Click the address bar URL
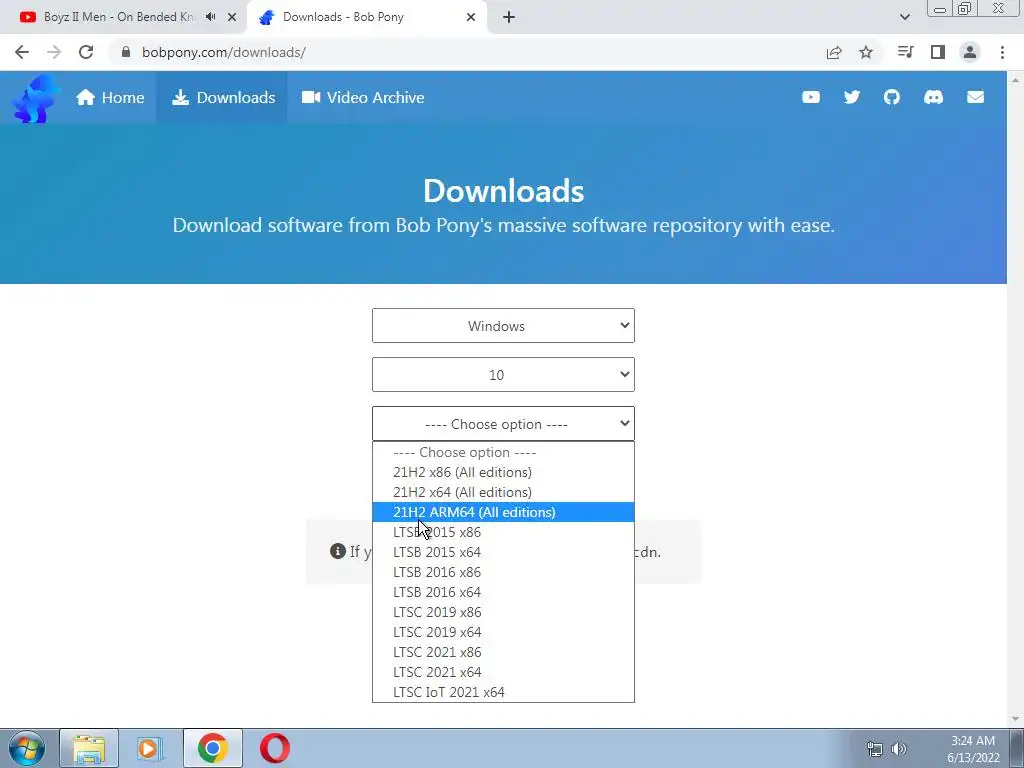This screenshot has height=768, width=1024. [223, 52]
